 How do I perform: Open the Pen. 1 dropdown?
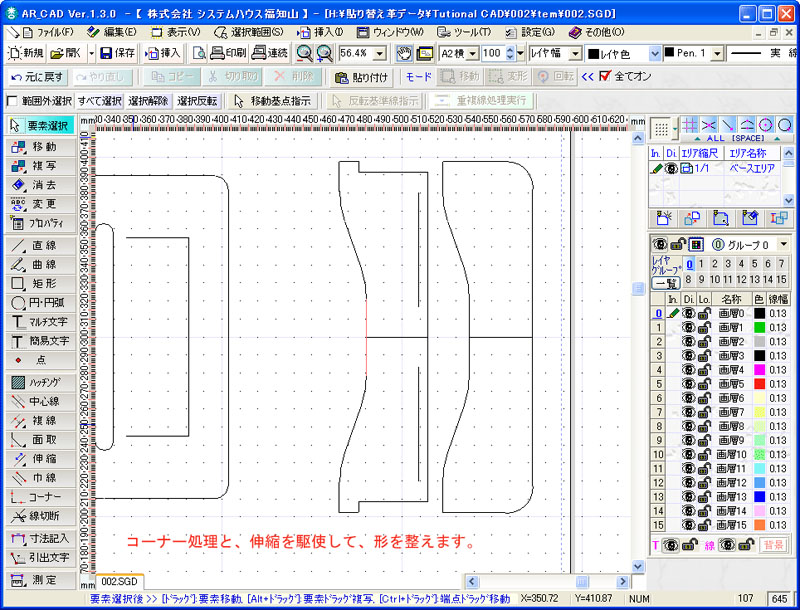pos(718,53)
